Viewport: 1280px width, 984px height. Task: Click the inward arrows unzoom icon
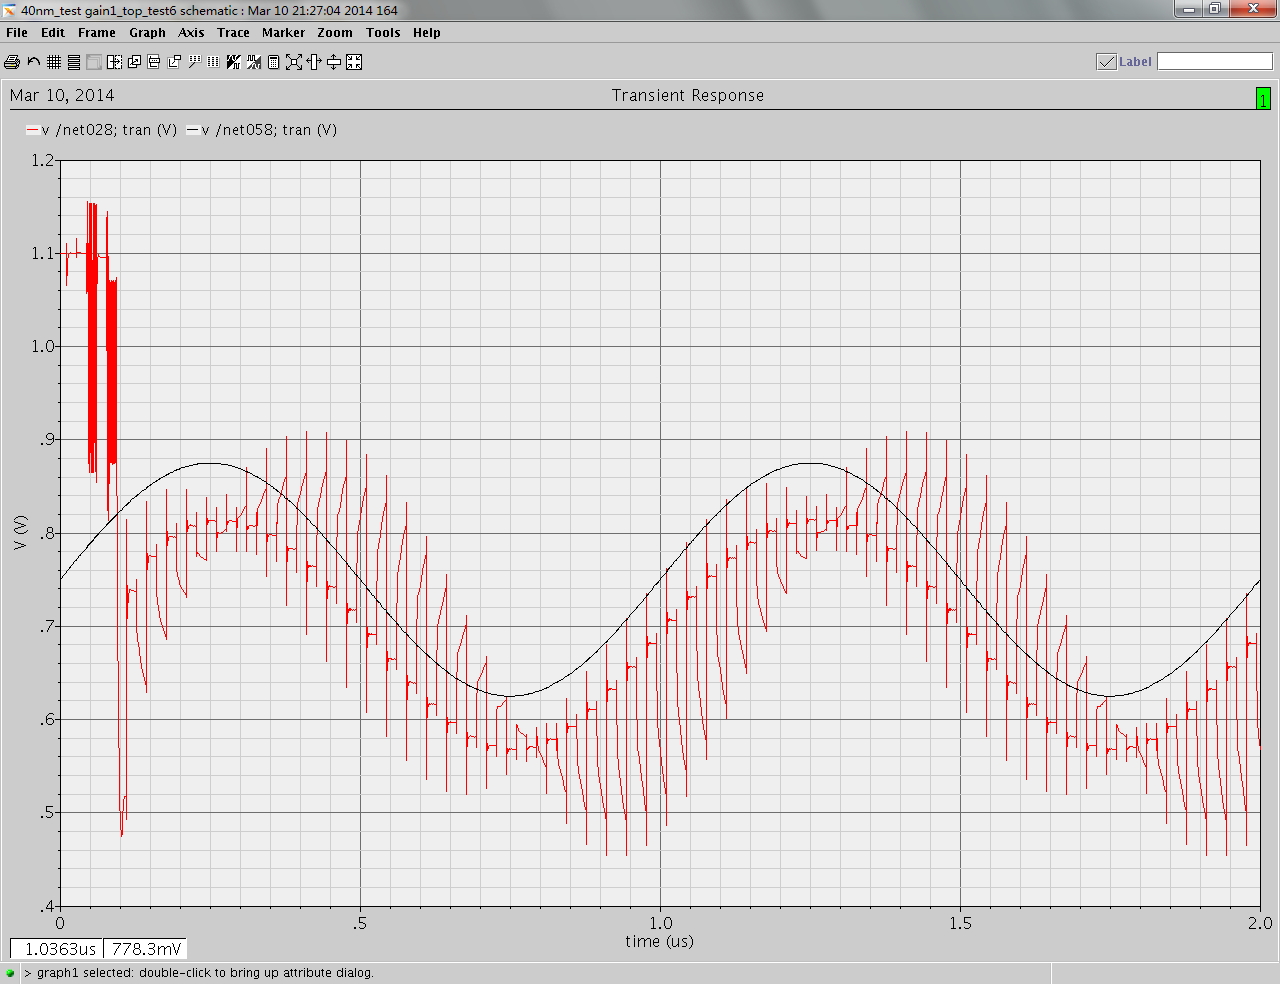click(x=354, y=62)
